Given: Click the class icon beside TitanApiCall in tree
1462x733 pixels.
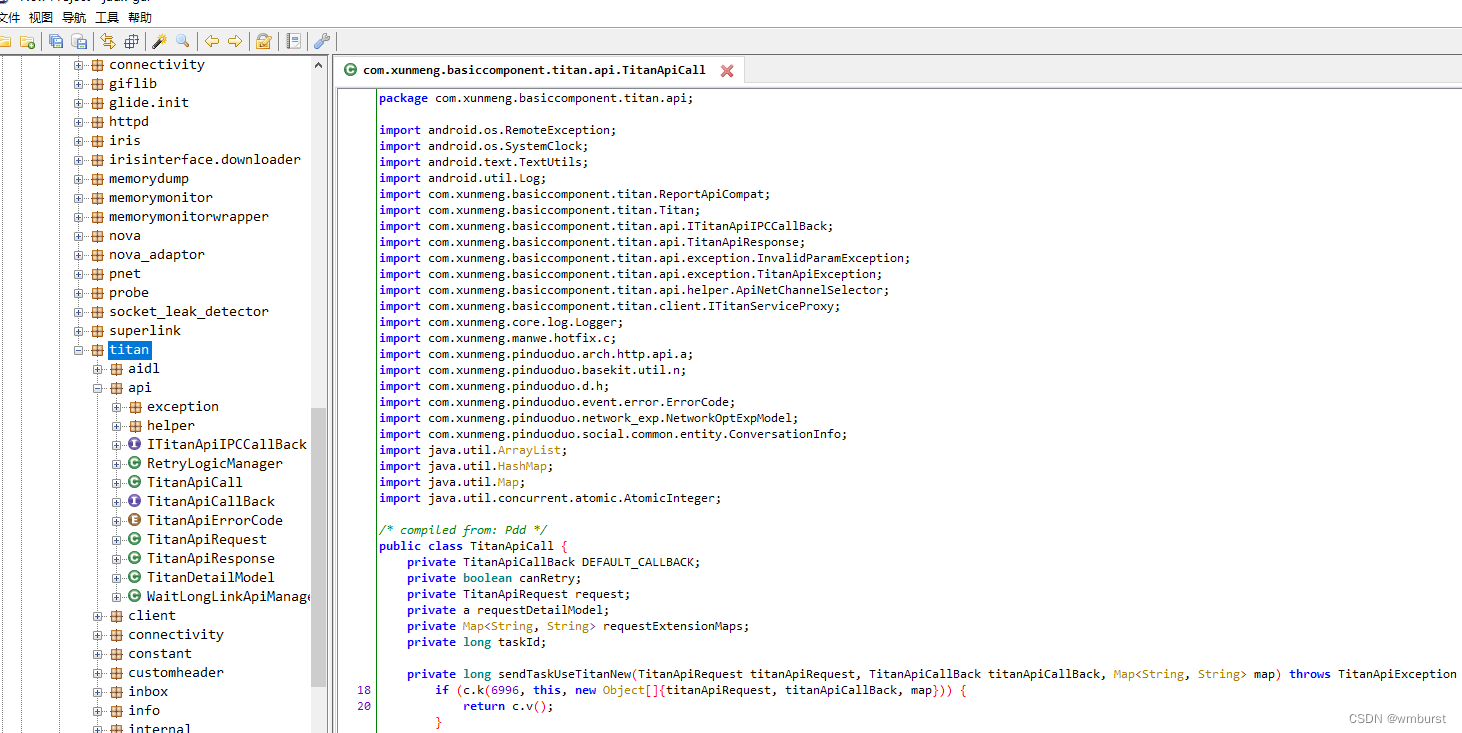Looking at the screenshot, I should tap(135, 482).
